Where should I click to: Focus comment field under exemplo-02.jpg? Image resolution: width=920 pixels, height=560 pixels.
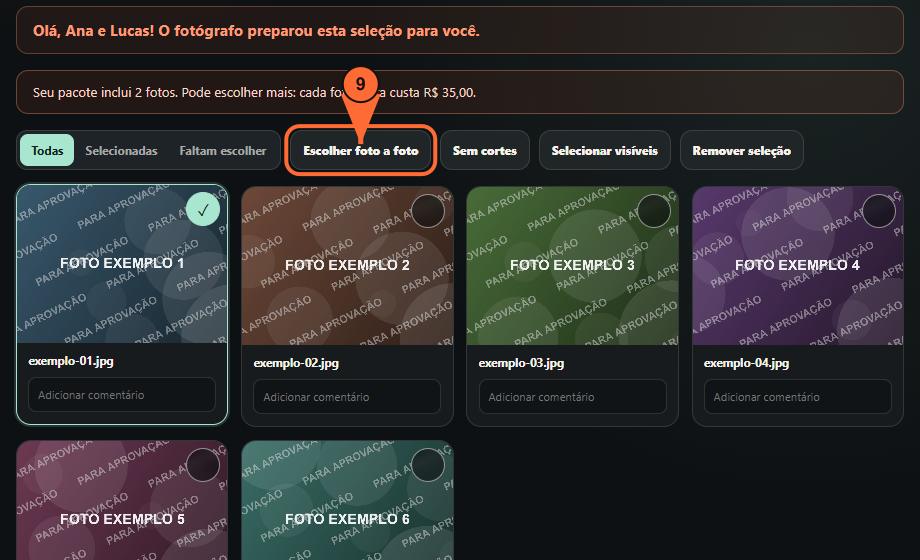click(x=347, y=396)
